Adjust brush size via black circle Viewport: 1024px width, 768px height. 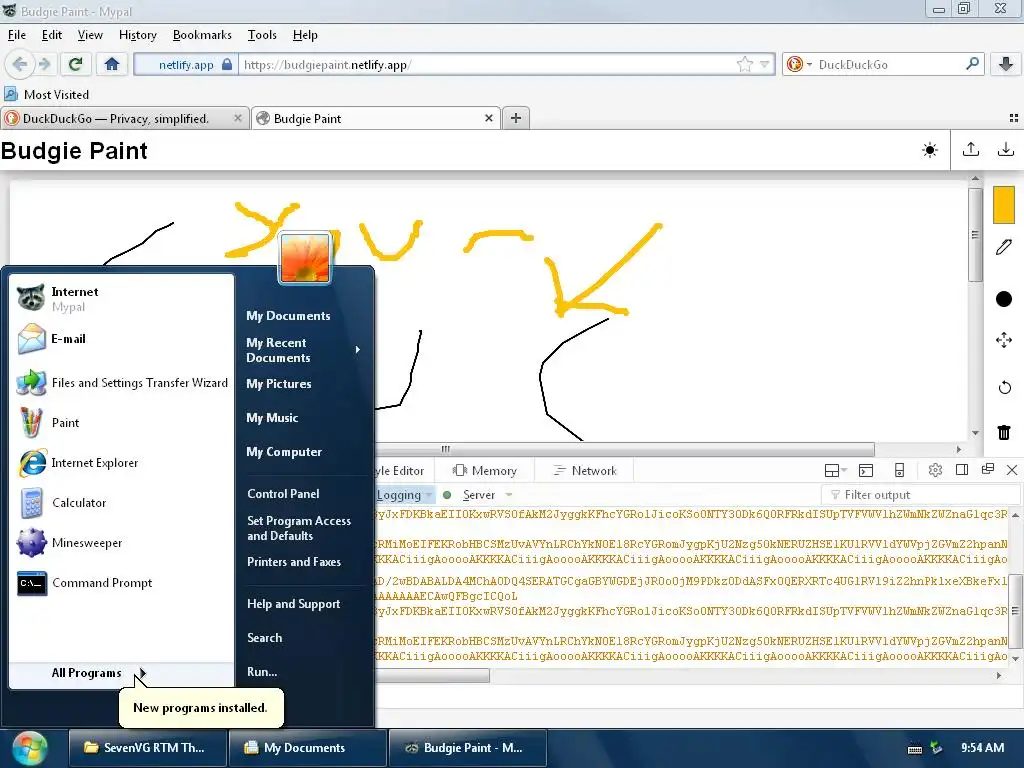point(1004,299)
